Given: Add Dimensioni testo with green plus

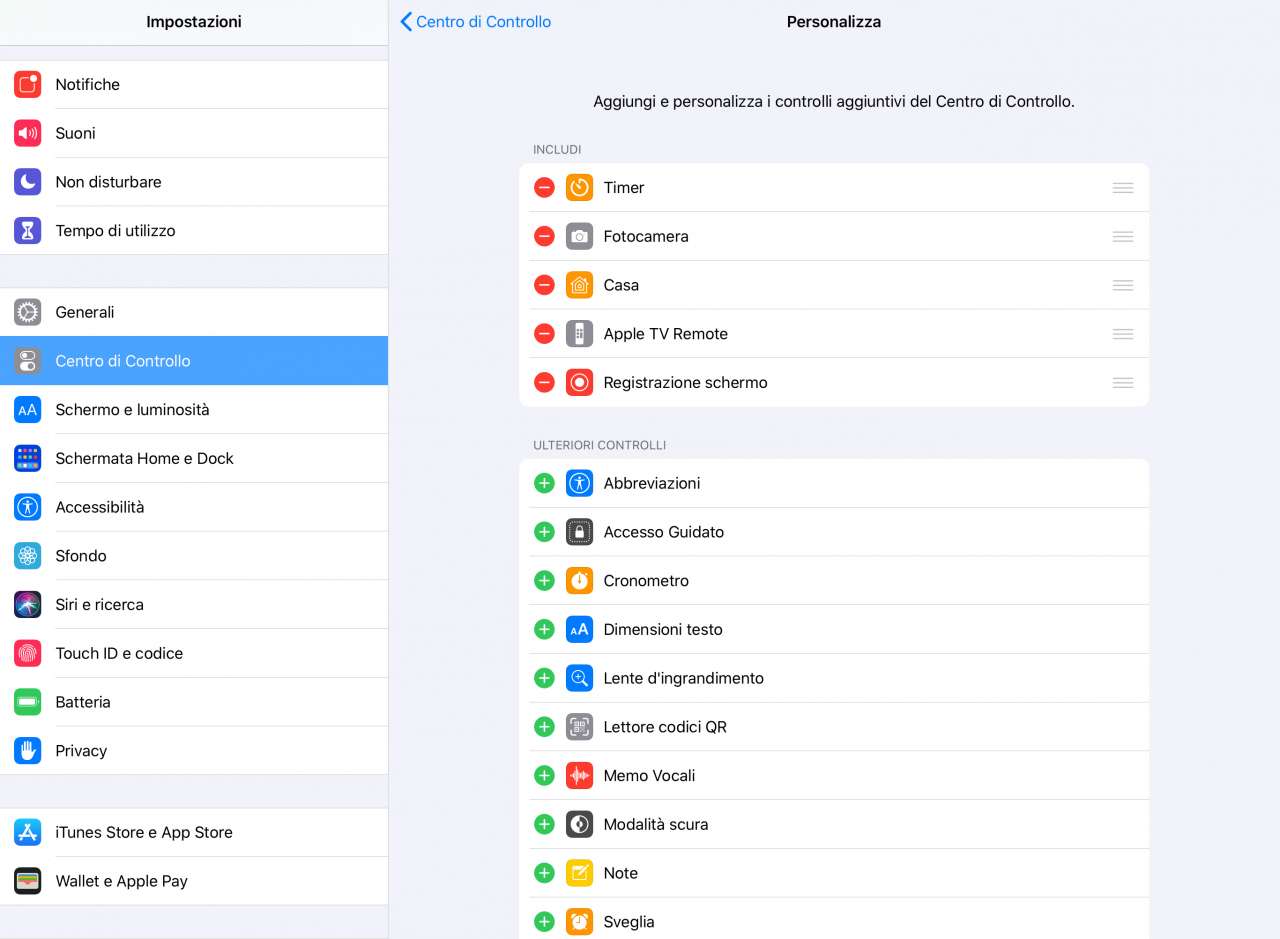Looking at the screenshot, I should 544,630.
